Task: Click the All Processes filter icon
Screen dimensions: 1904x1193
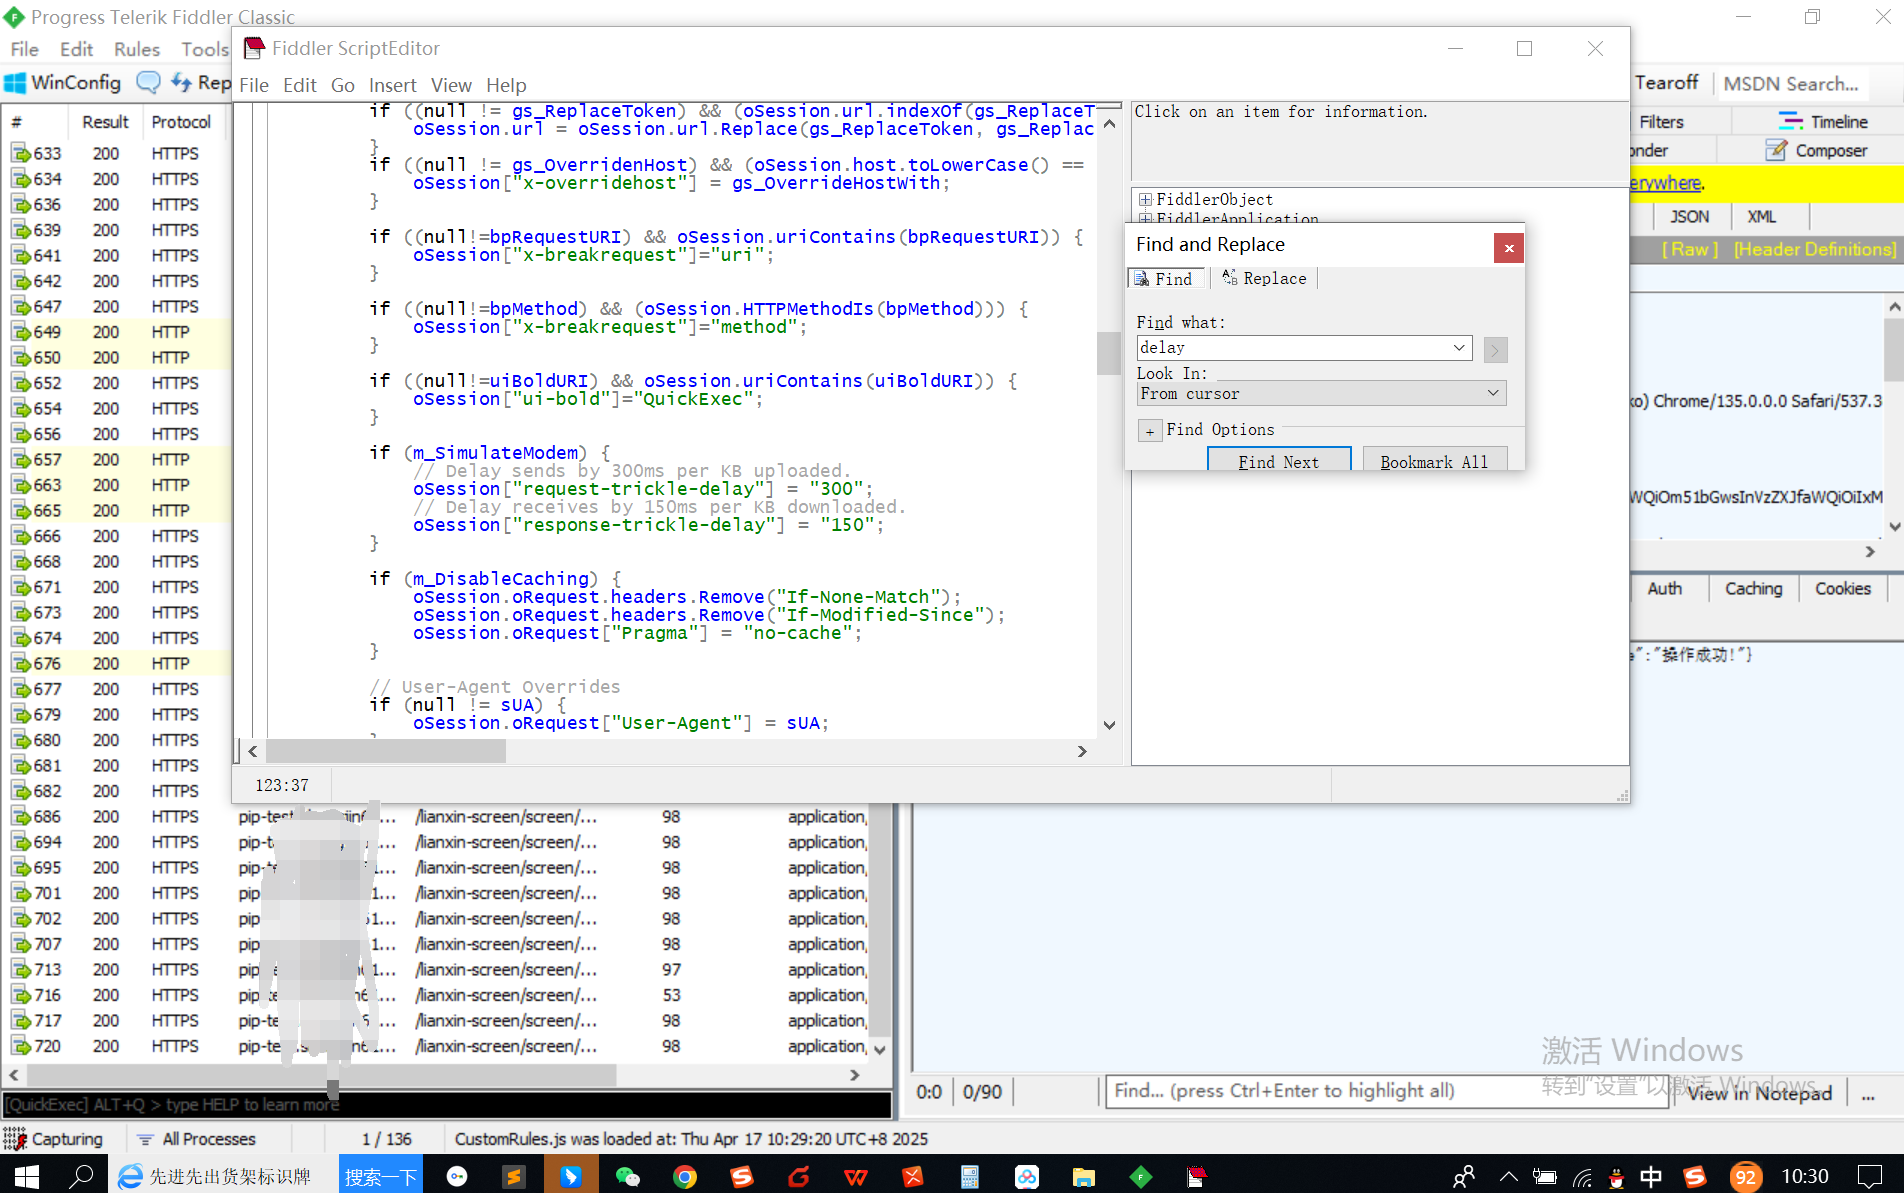Action: tap(145, 1139)
